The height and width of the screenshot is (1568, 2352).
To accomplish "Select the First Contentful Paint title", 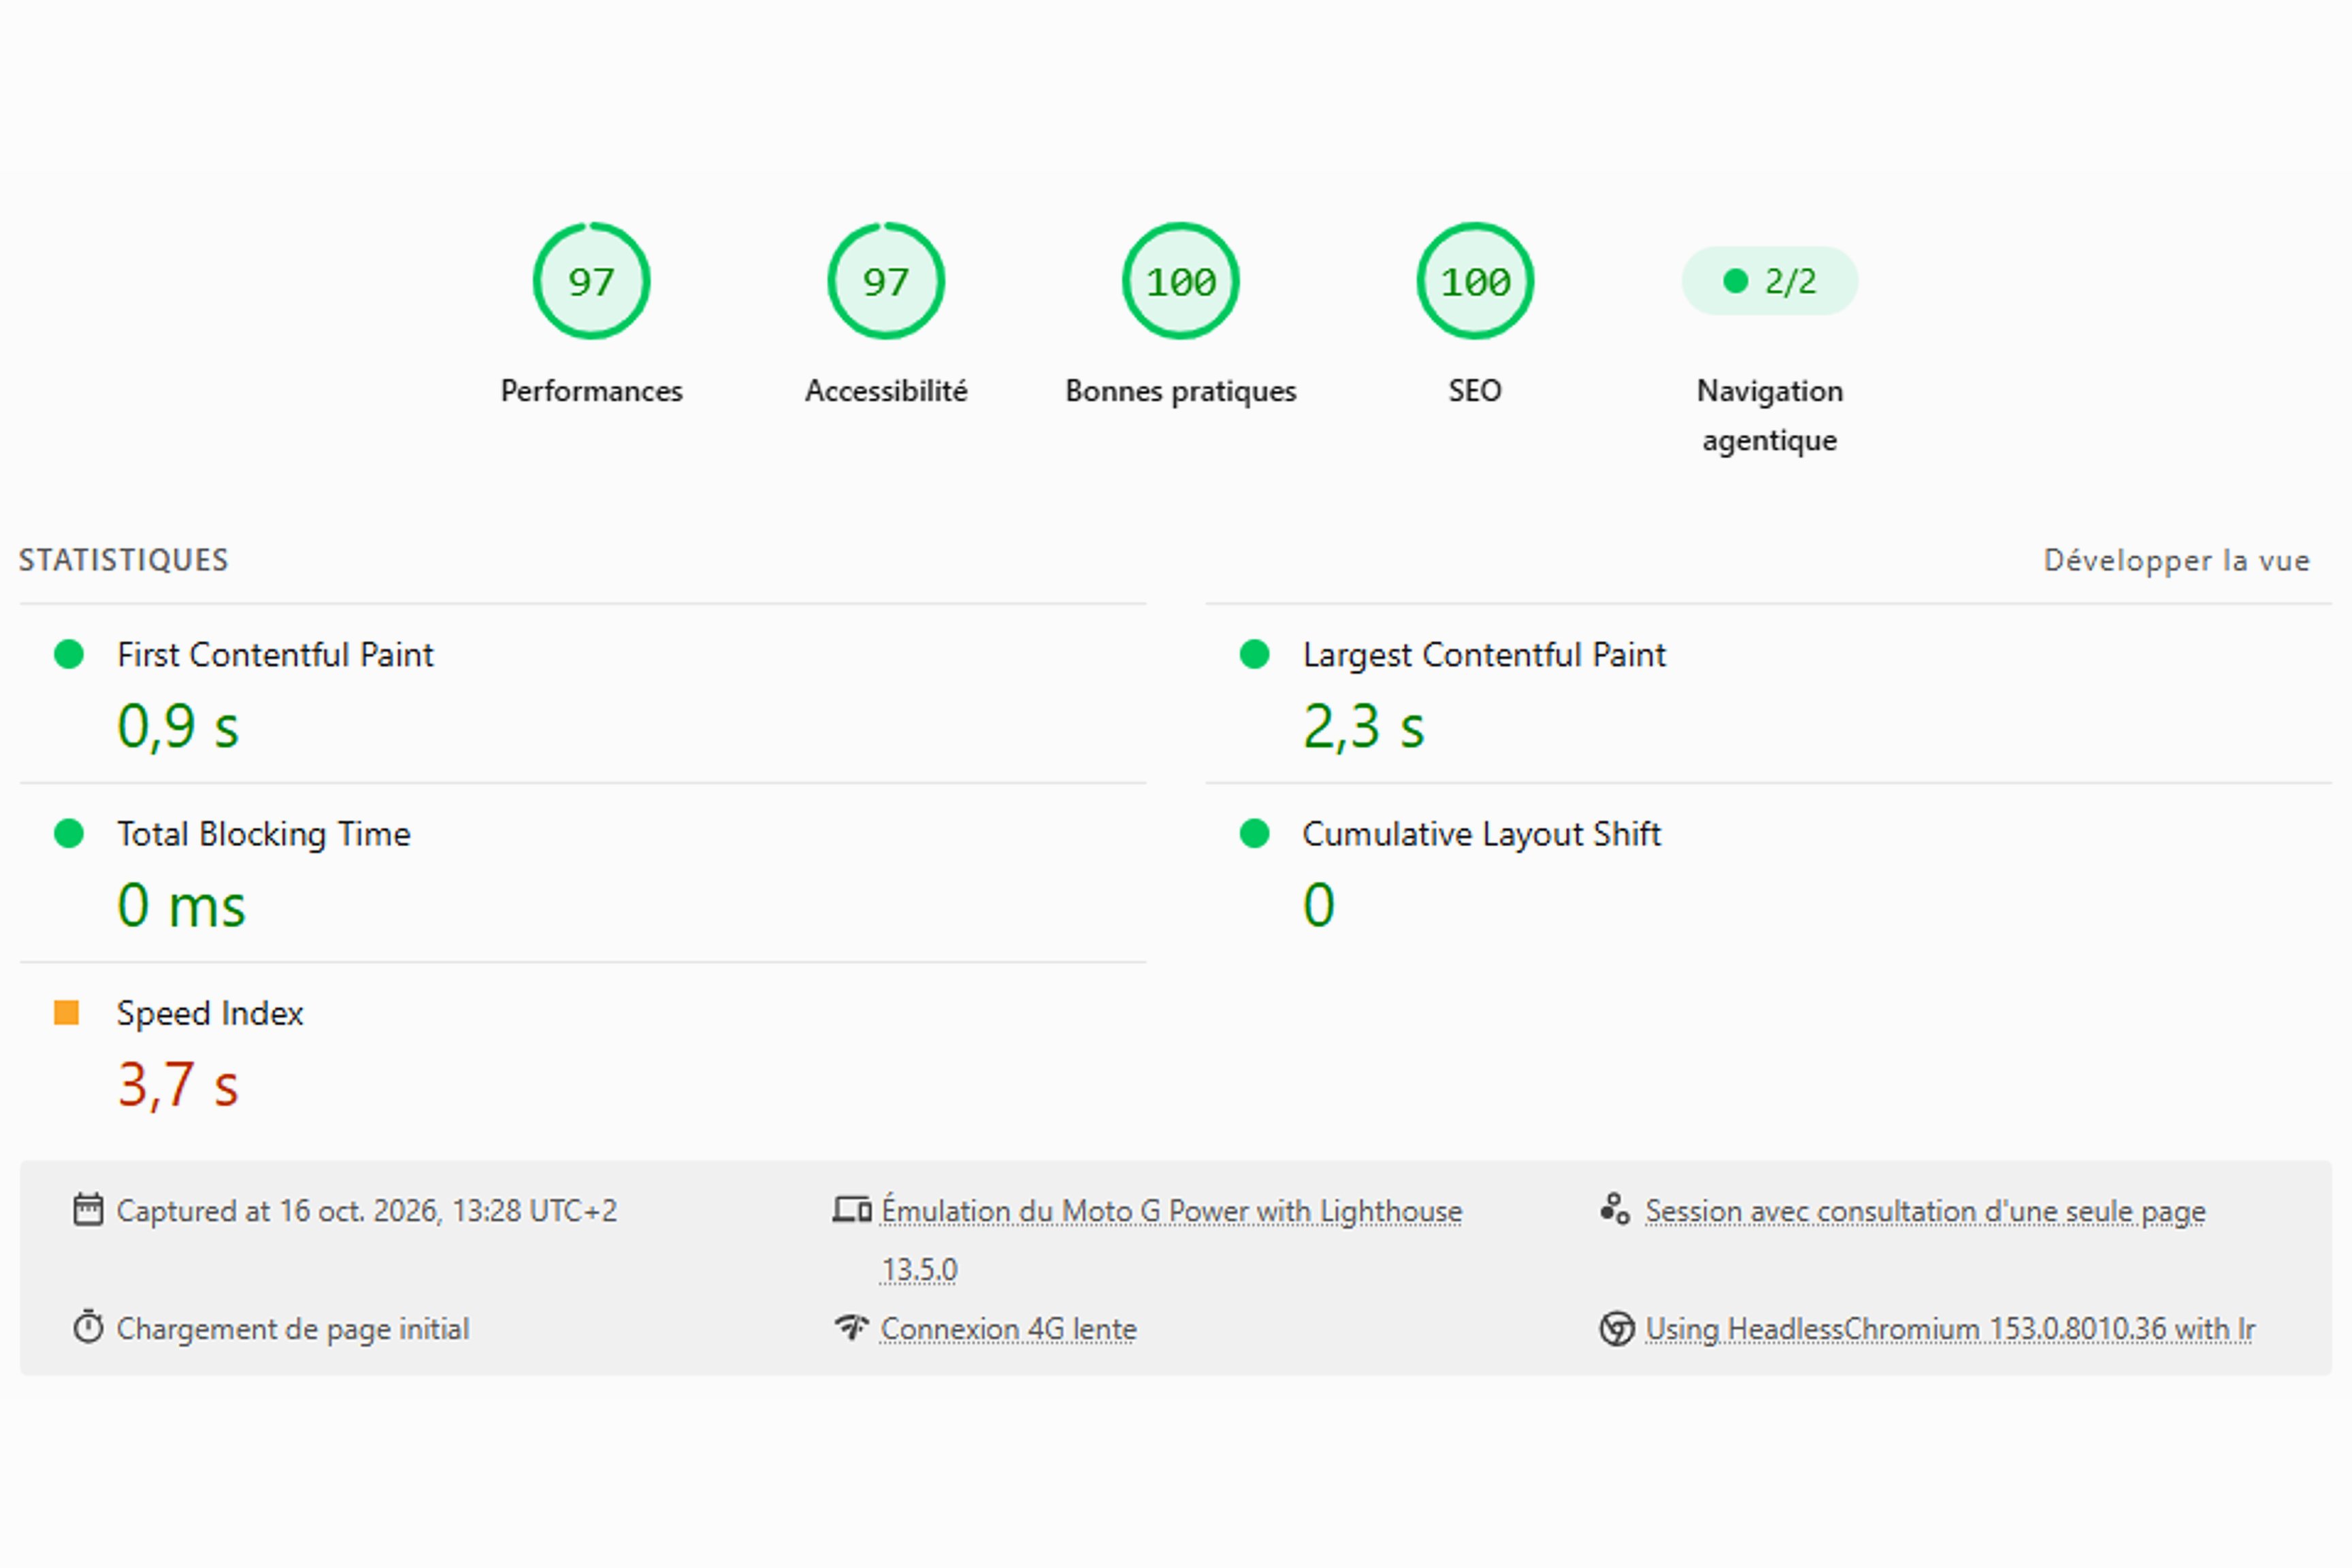I will coord(275,655).
